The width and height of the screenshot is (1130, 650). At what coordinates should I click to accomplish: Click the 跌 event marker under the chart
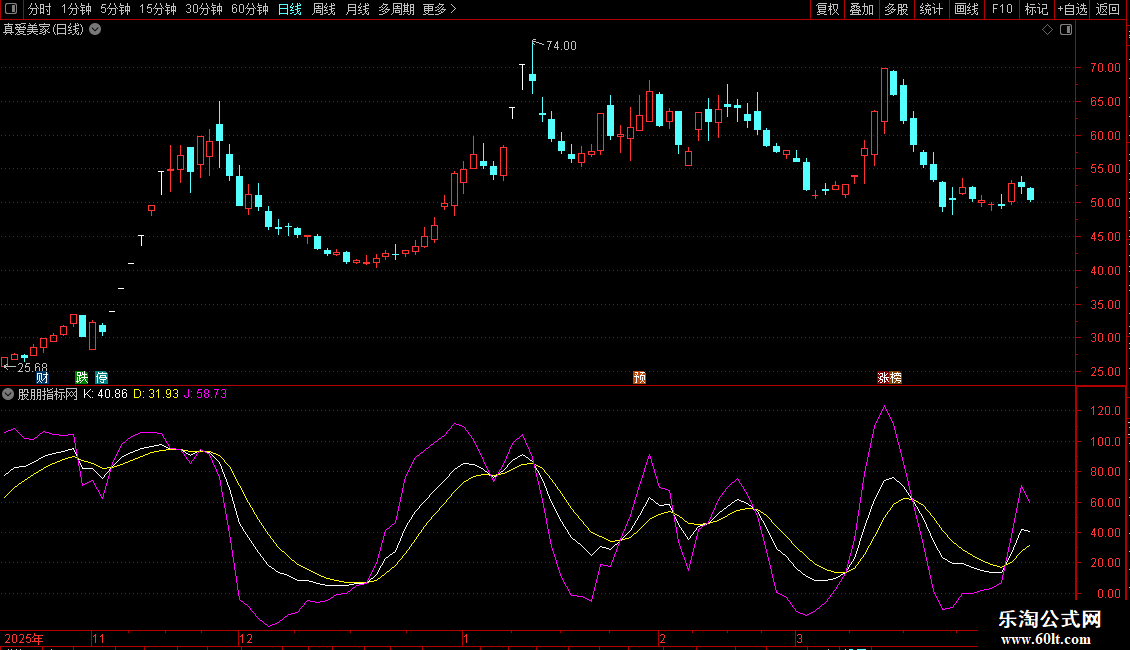(82, 377)
